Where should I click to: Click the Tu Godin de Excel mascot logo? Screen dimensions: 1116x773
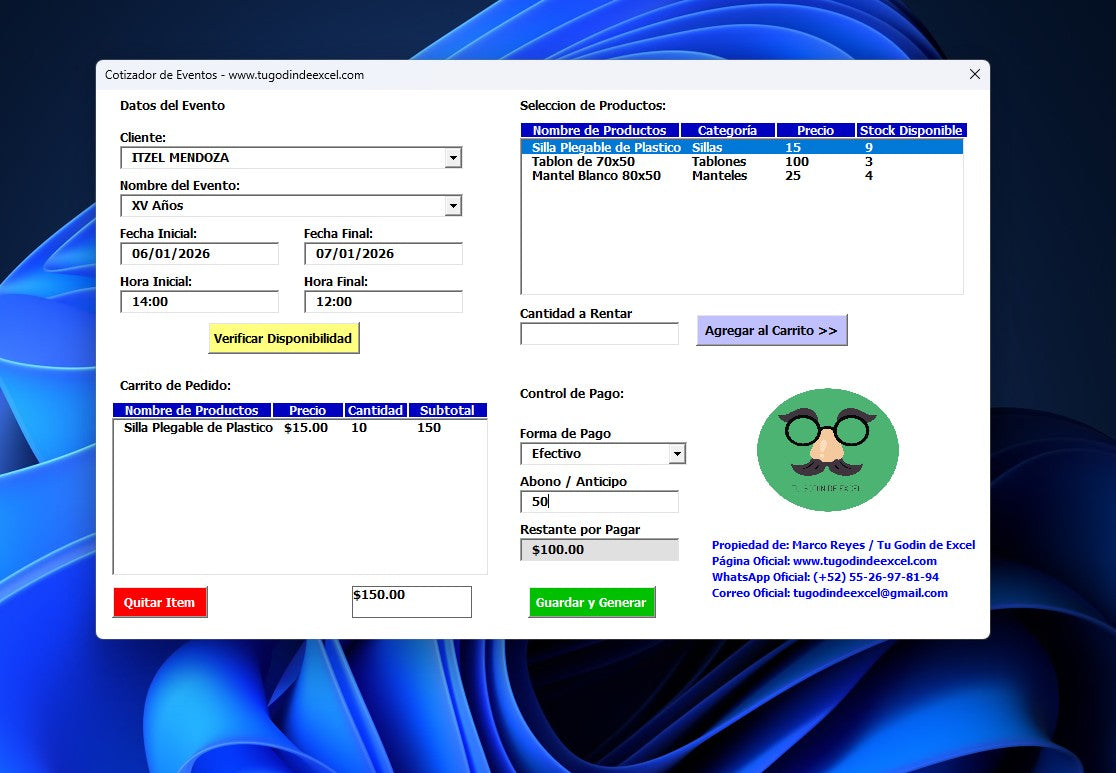click(827, 450)
